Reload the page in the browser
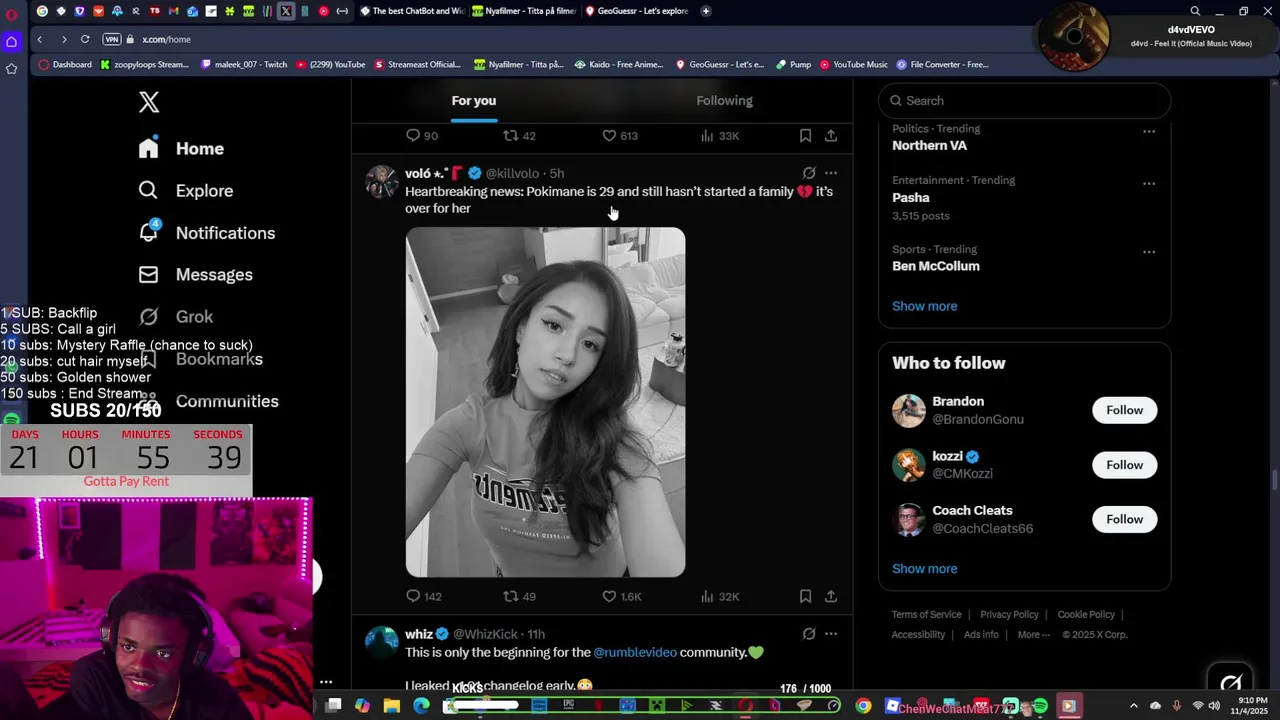This screenshot has width=1280, height=720. pos(85,39)
